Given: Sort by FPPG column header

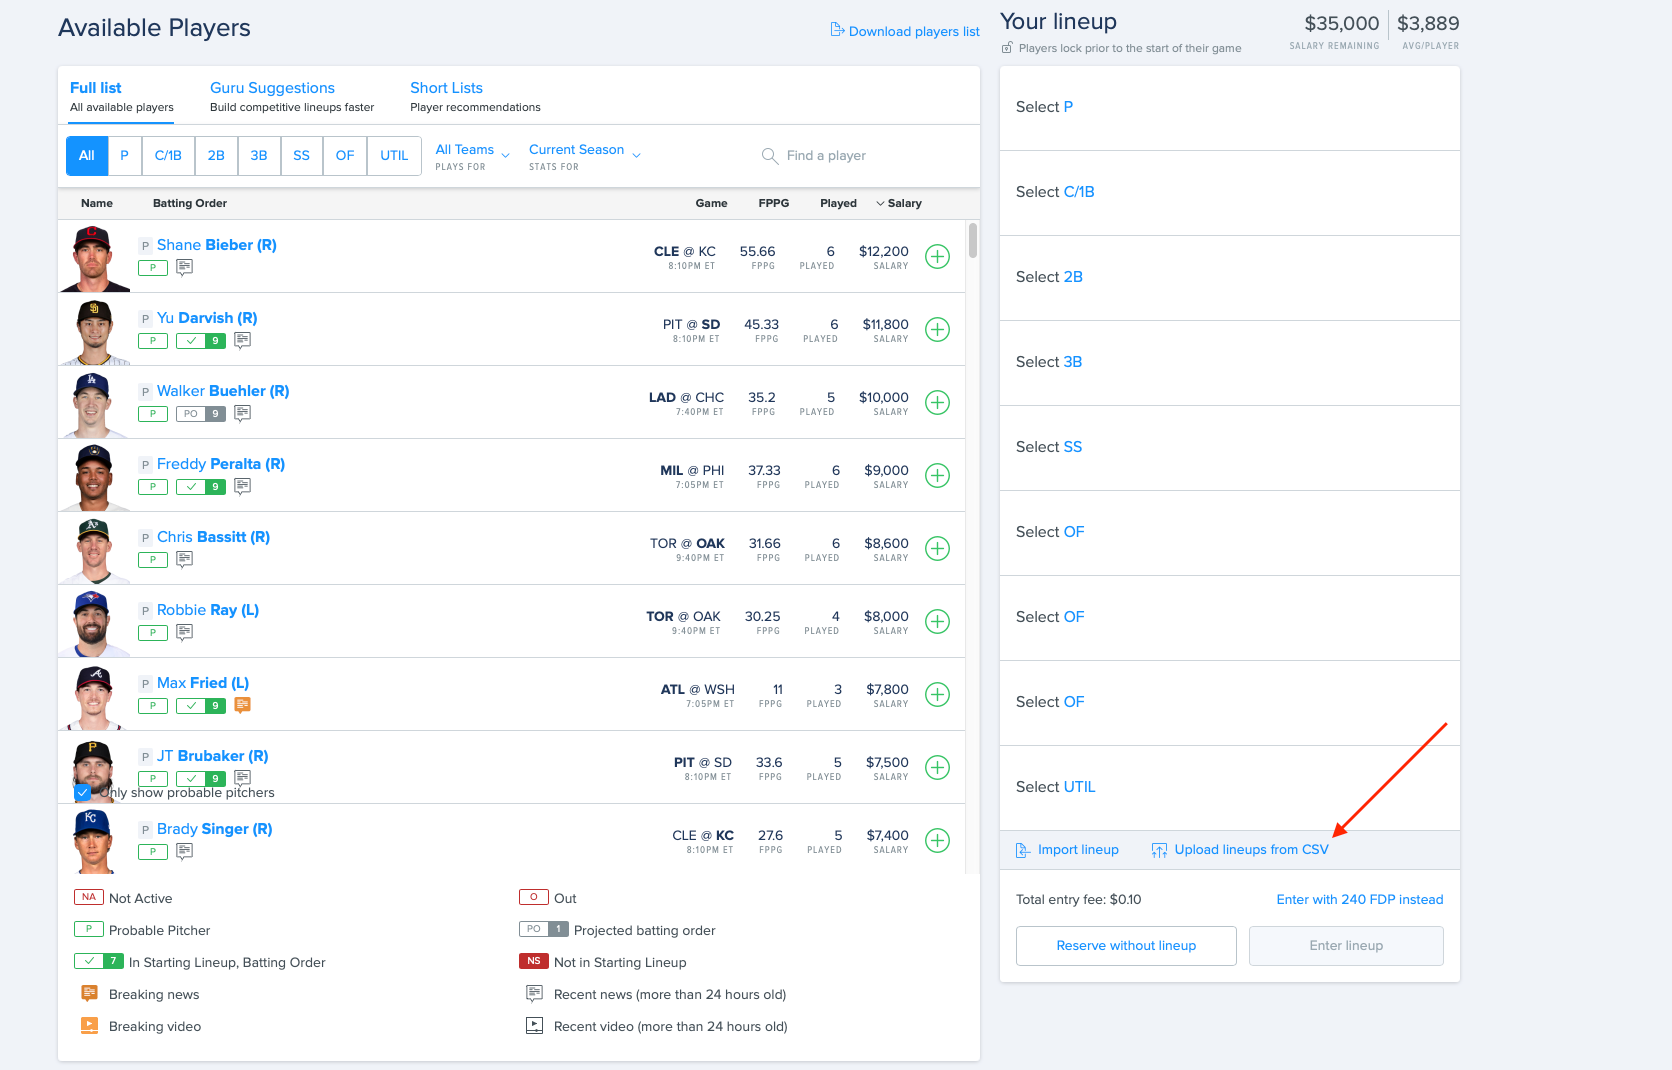Looking at the screenshot, I should pos(774,203).
